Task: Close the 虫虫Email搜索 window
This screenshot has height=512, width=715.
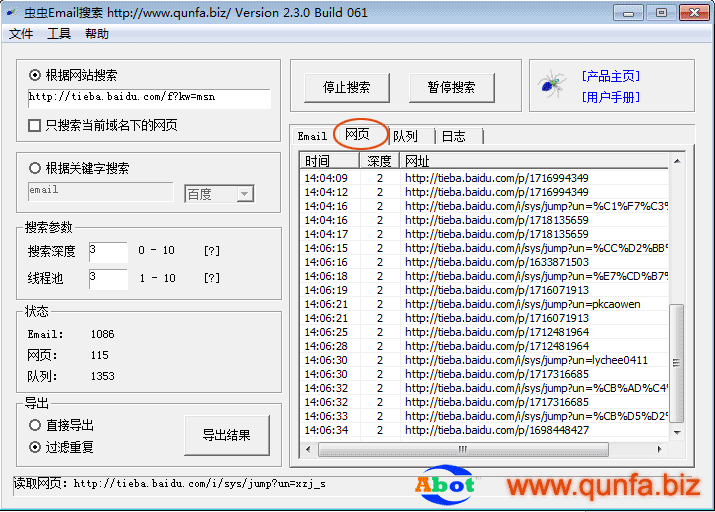Action: 694,13
